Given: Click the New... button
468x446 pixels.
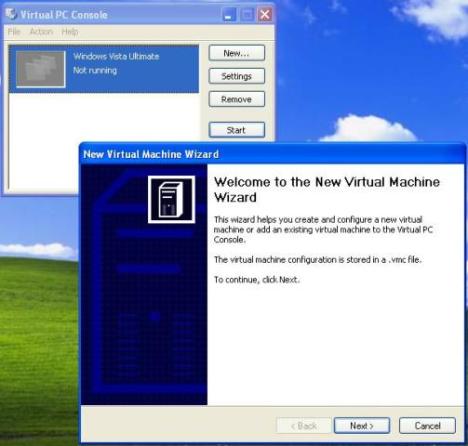Looking at the screenshot, I should coord(237,53).
